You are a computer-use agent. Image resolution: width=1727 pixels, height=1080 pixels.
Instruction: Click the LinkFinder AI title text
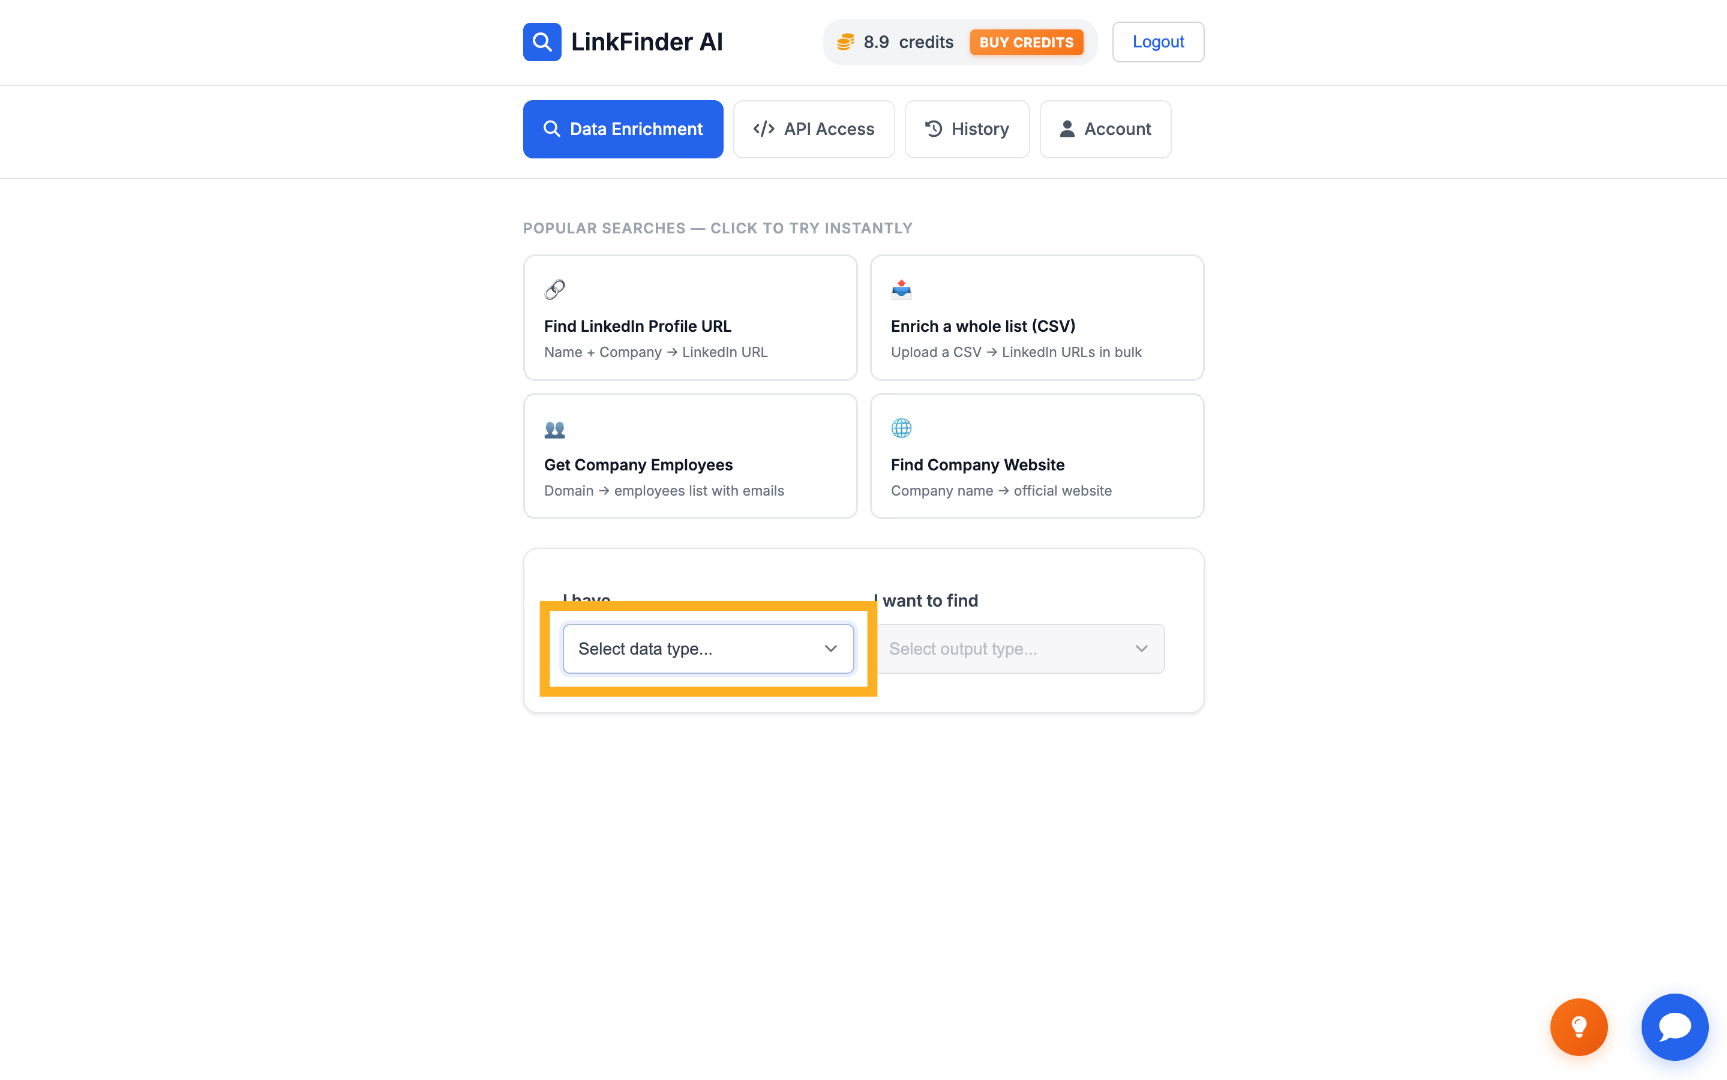pyautogui.click(x=647, y=42)
